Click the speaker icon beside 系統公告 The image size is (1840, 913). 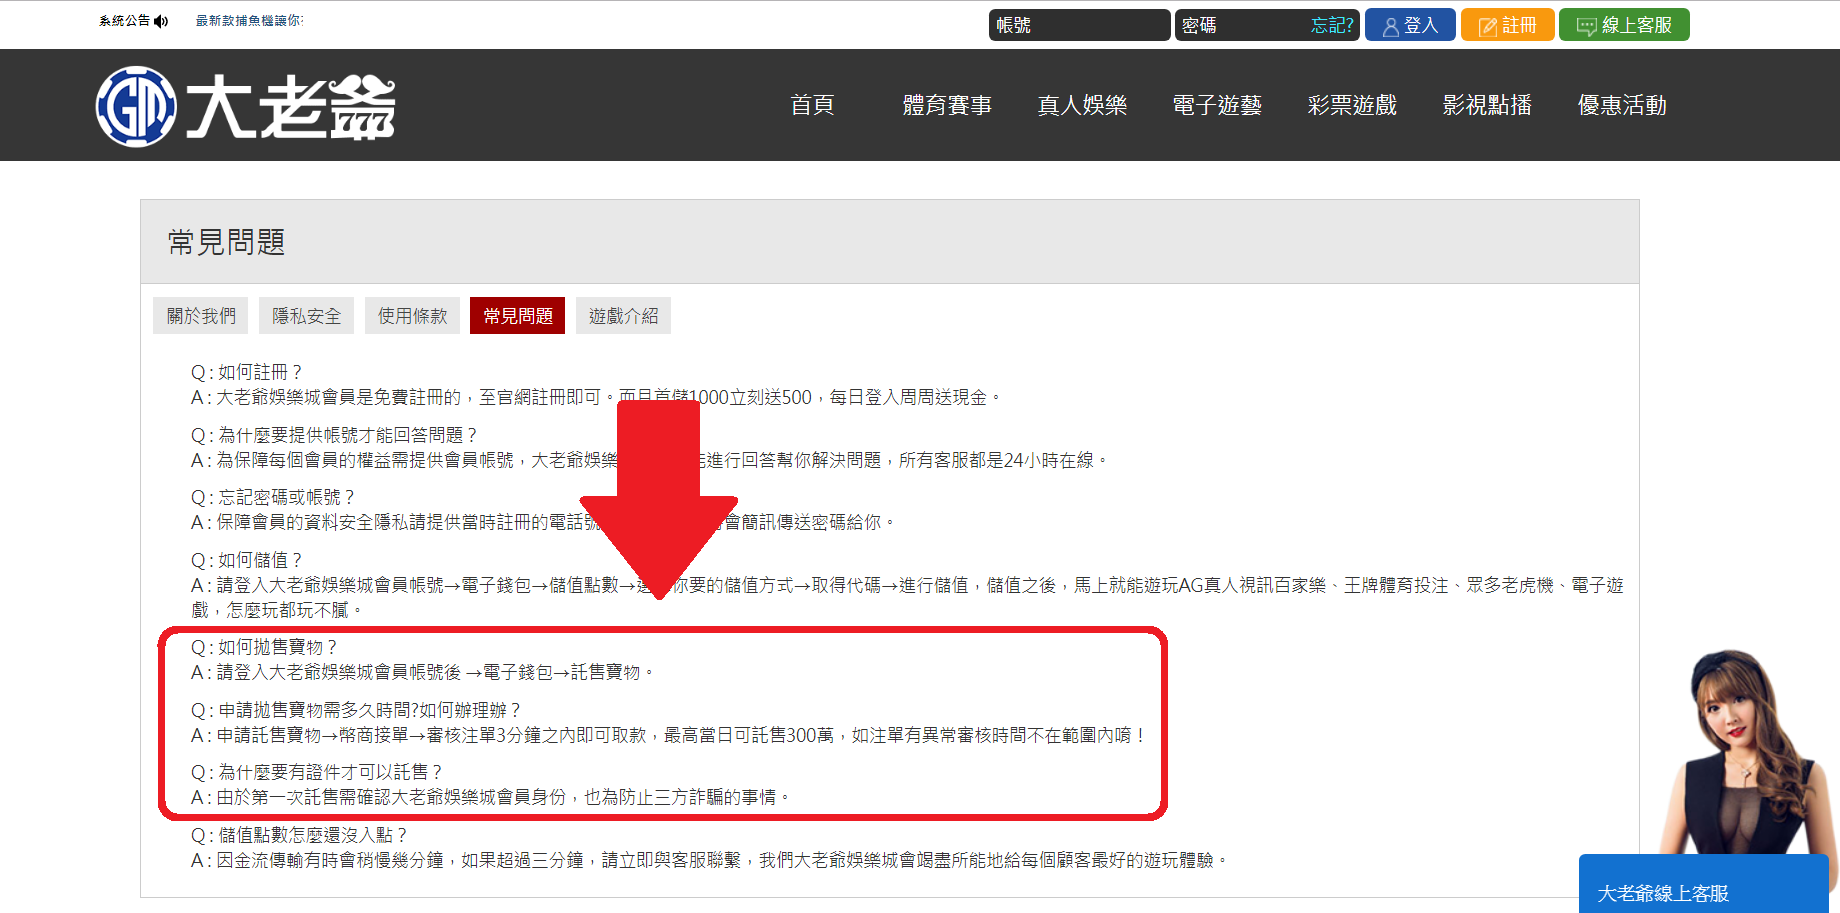pos(161,21)
